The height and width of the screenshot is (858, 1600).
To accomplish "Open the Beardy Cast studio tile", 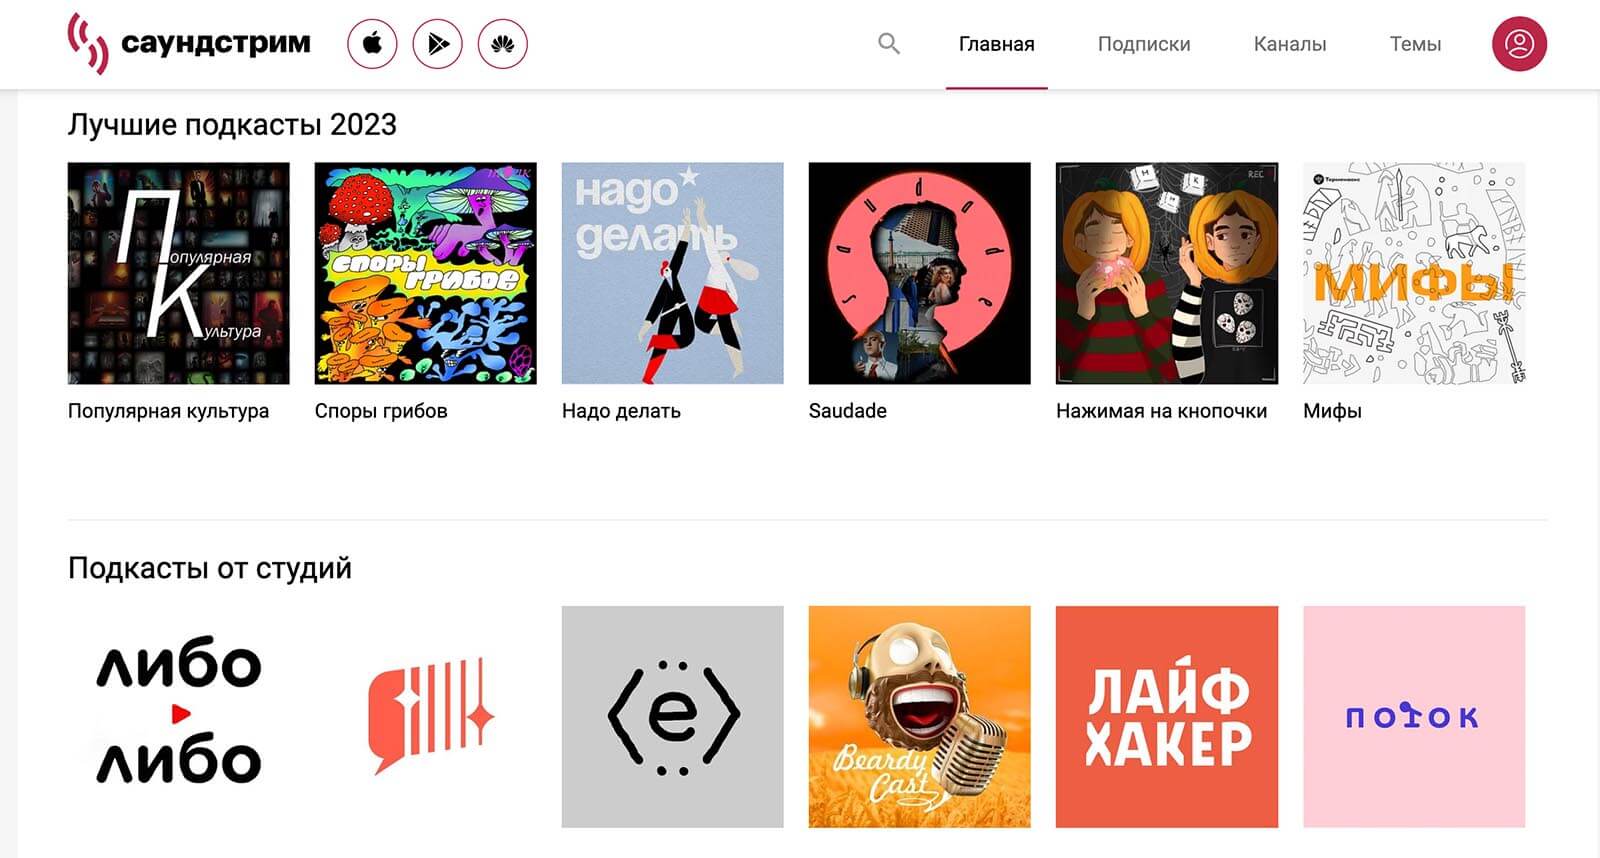I will pos(920,716).
